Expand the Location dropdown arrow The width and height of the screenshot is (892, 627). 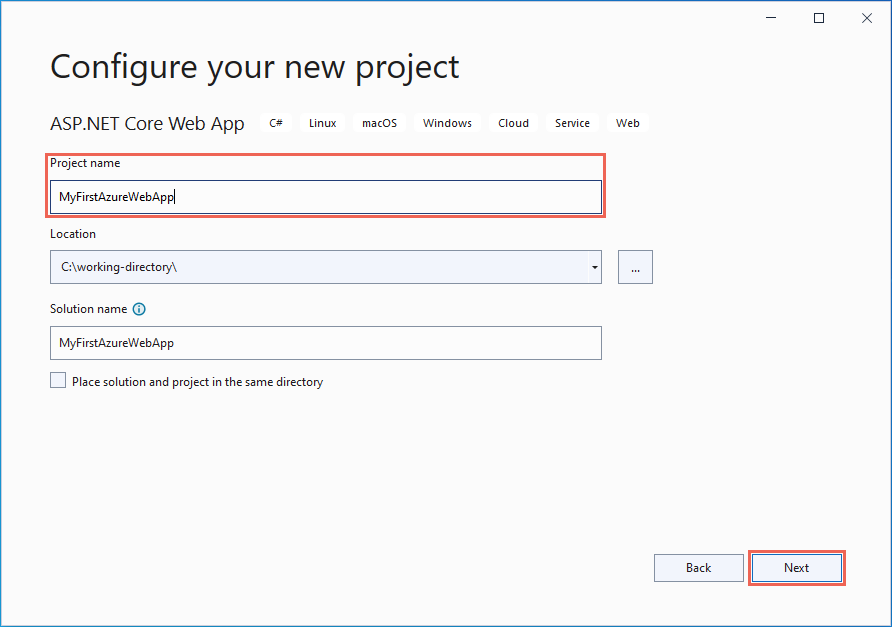tap(595, 267)
